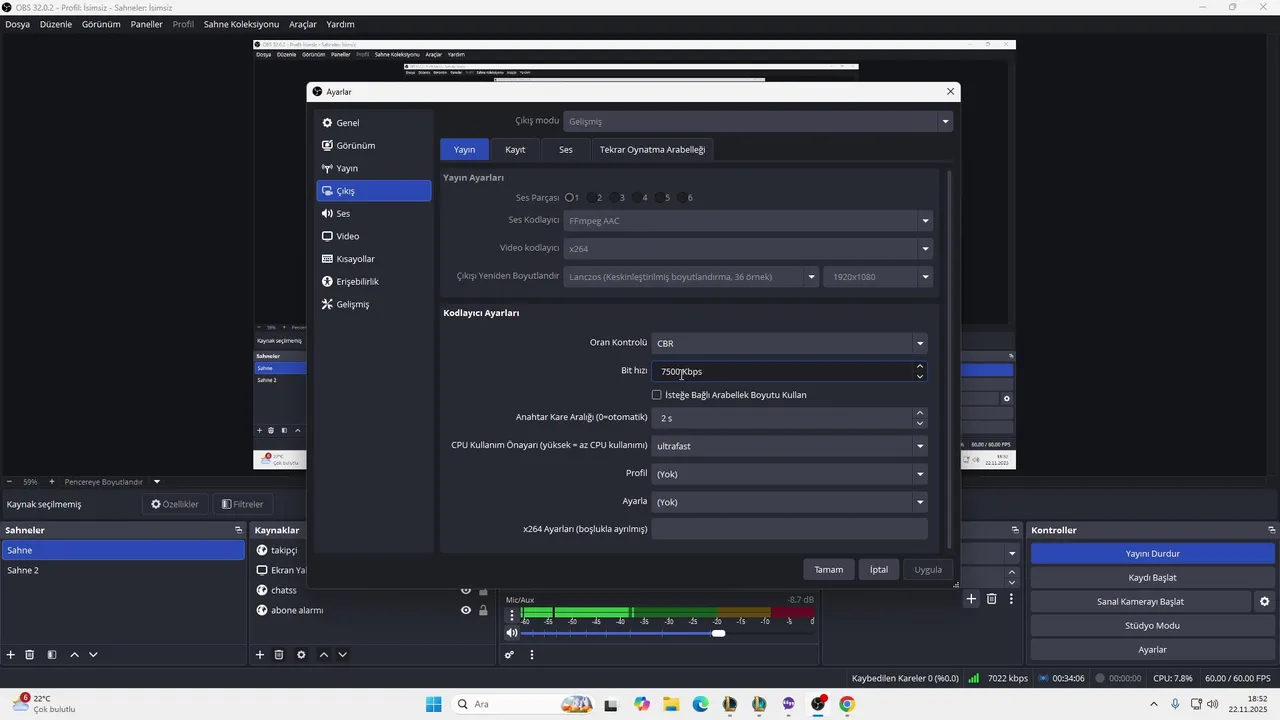Viewport: 1280px width, 720px height.
Task: Open Lanczos rescale filter dropdown
Action: pyautogui.click(x=692, y=277)
